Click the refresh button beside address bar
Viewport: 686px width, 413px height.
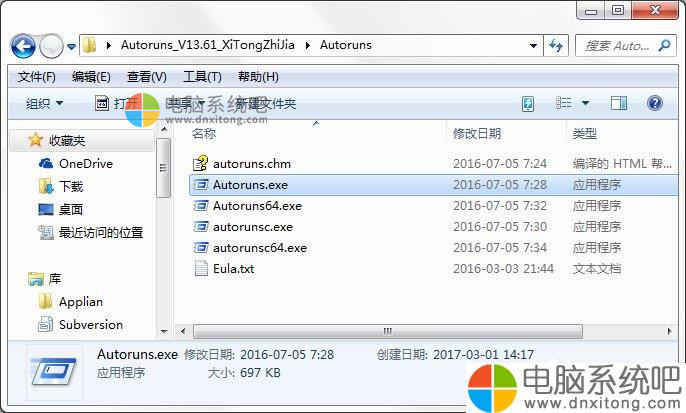[556, 46]
